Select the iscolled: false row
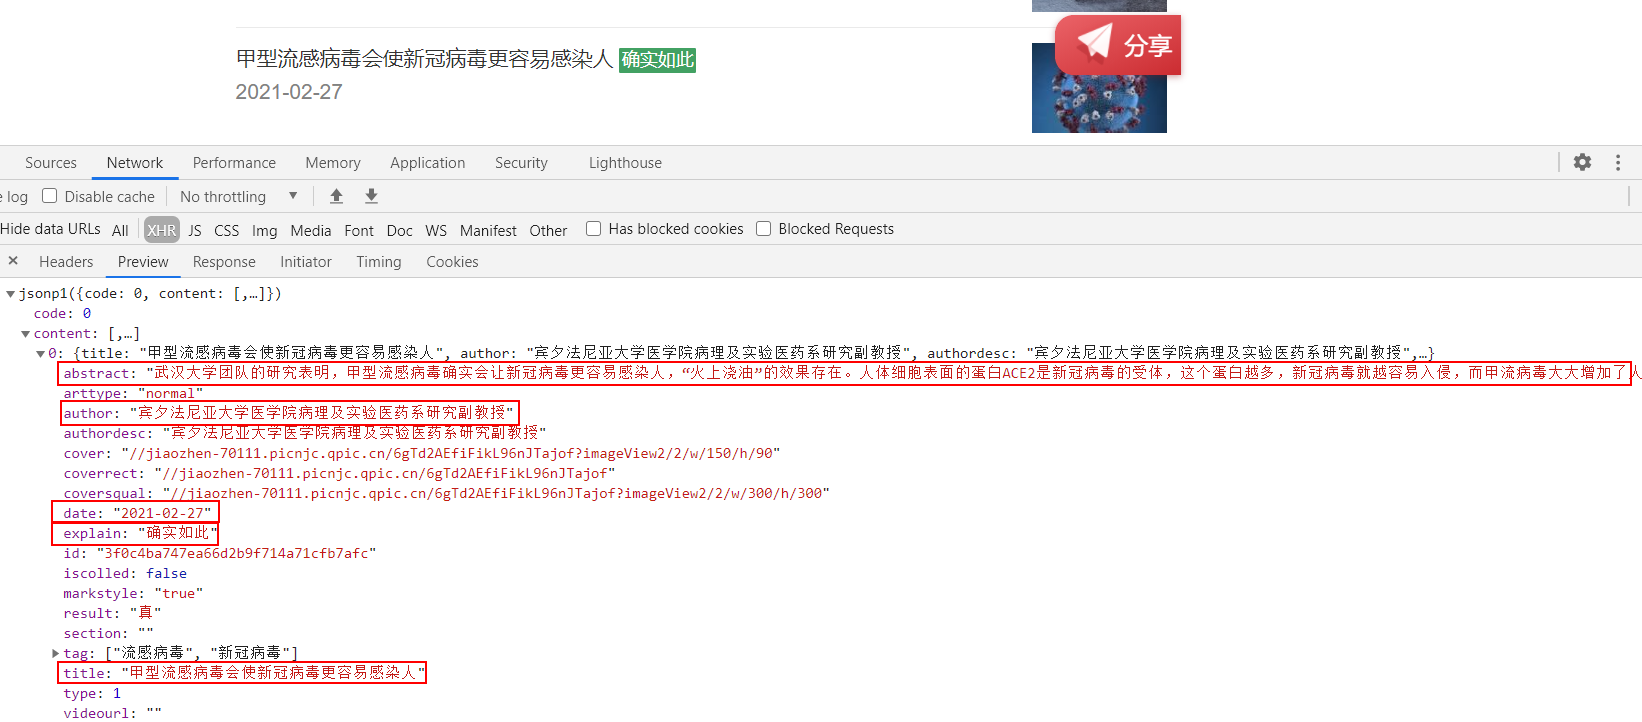This screenshot has height=722, width=1642. (x=125, y=574)
